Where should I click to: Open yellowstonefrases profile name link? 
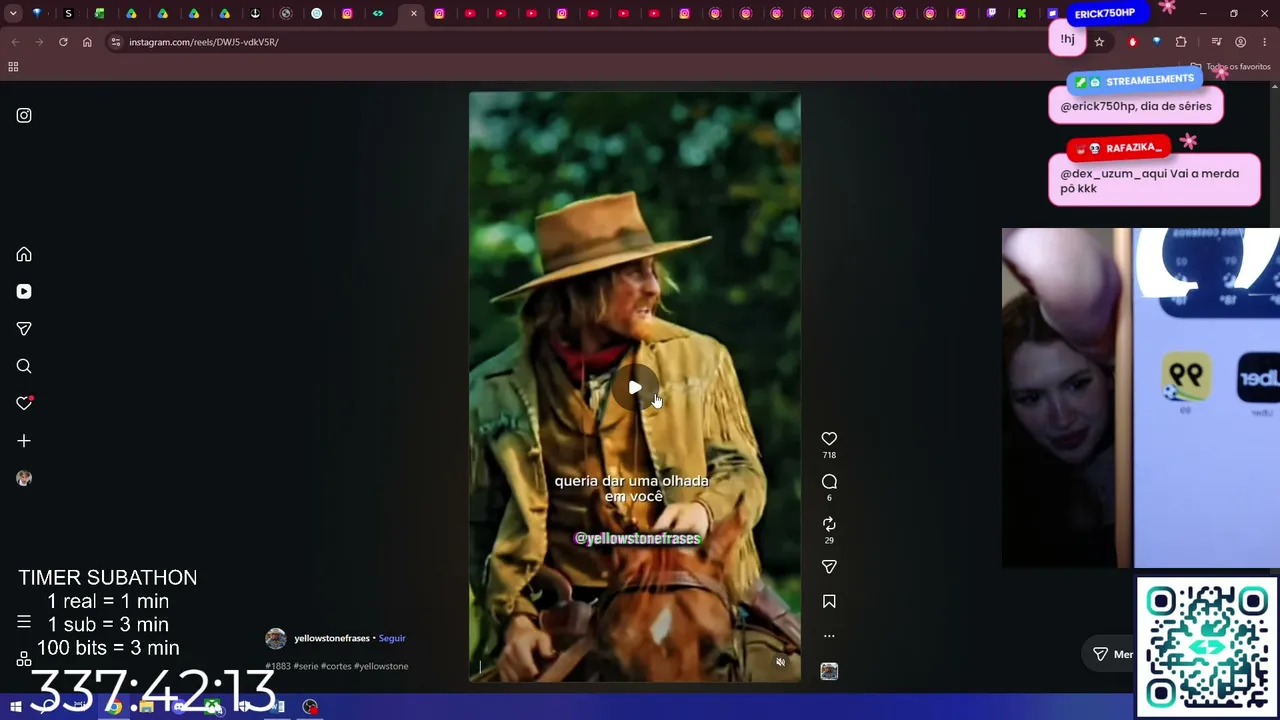[x=332, y=638]
